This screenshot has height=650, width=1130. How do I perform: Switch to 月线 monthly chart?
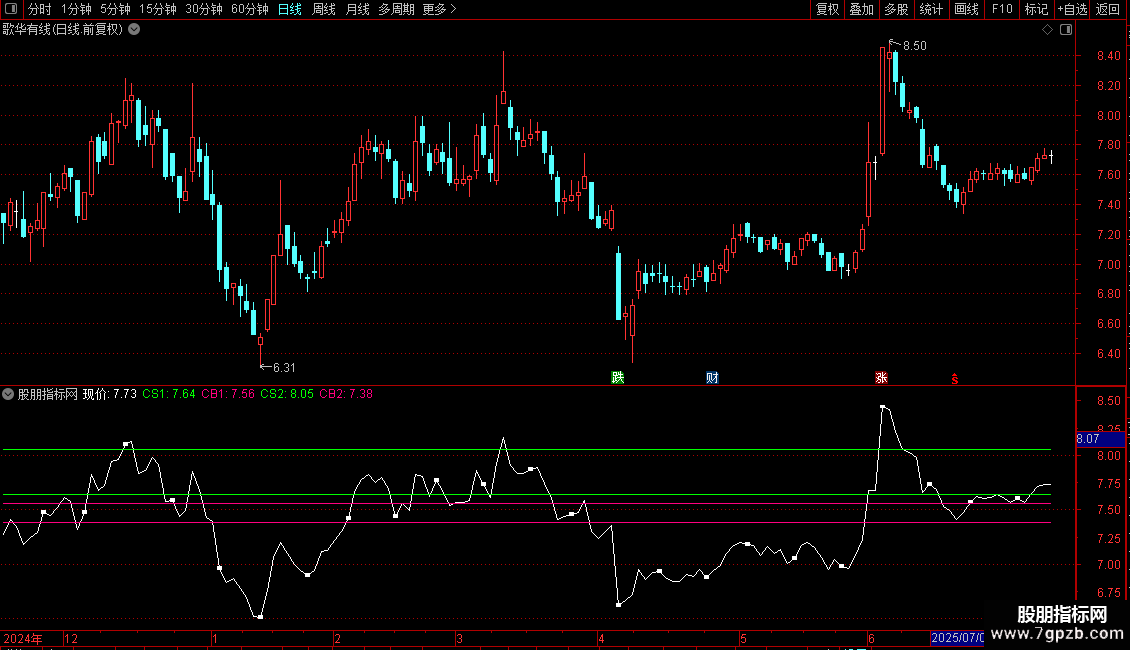click(357, 9)
